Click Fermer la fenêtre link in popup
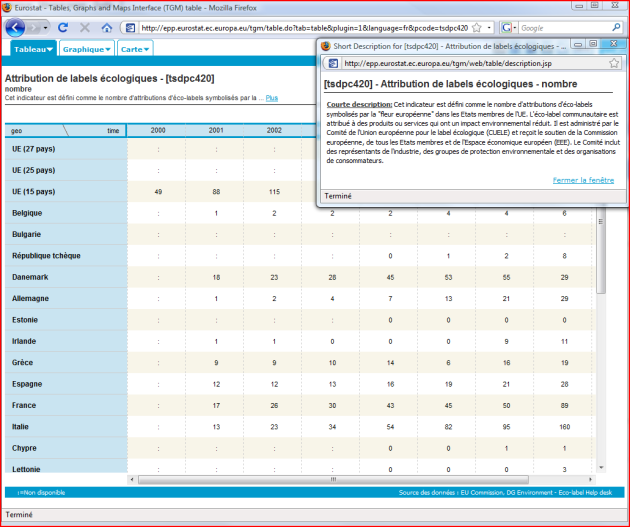This screenshot has width=630, height=527. pyautogui.click(x=583, y=180)
